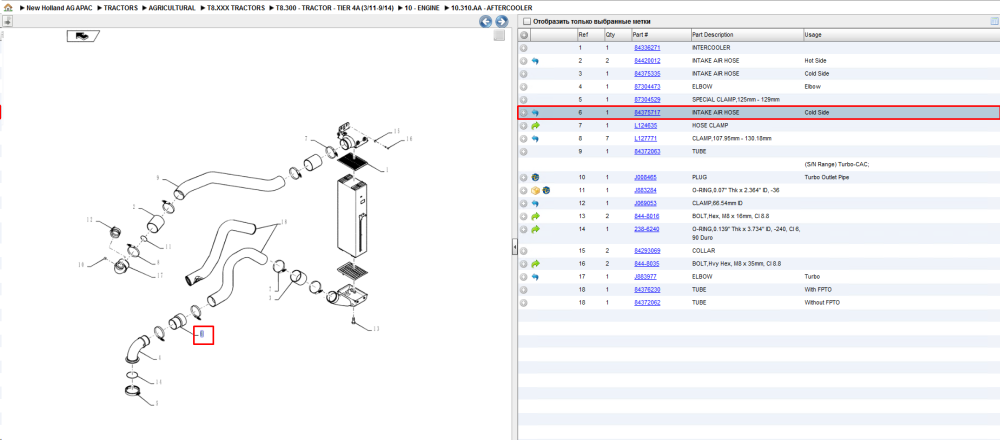Click the box package icon on row J883284
The image size is (1000, 440).
point(535,190)
